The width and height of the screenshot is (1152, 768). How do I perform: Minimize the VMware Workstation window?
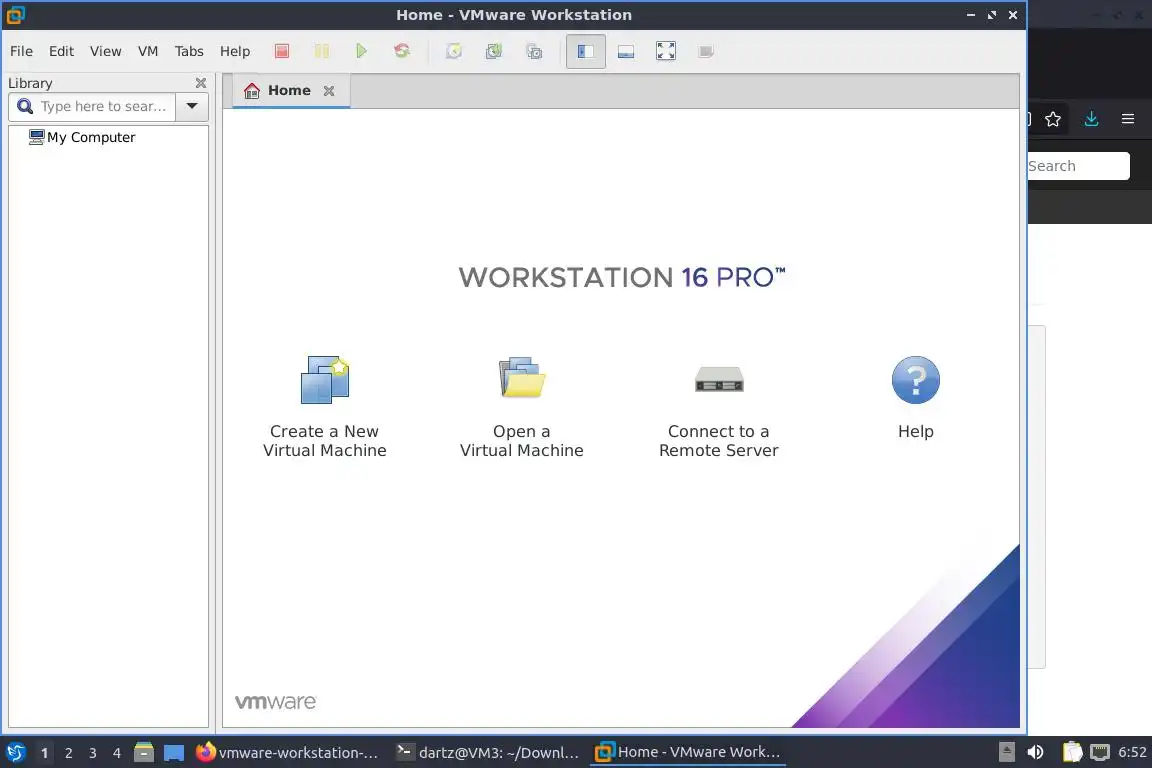[971, 15]
